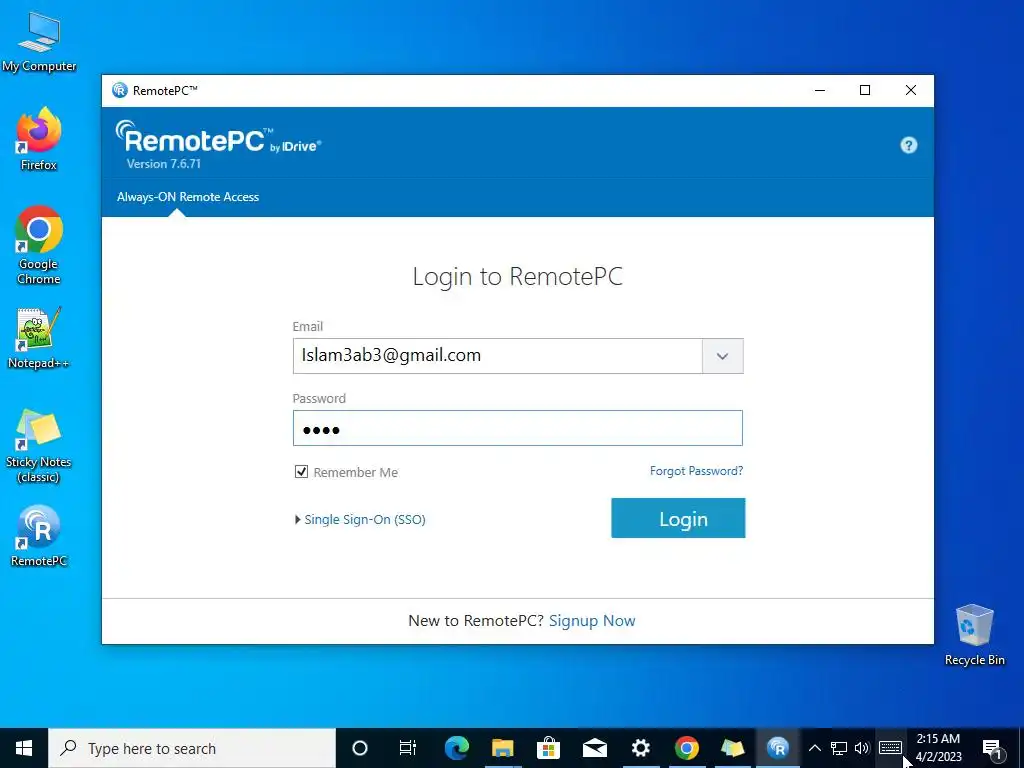Expand the Email dropdown arrow

coord(722,356)
